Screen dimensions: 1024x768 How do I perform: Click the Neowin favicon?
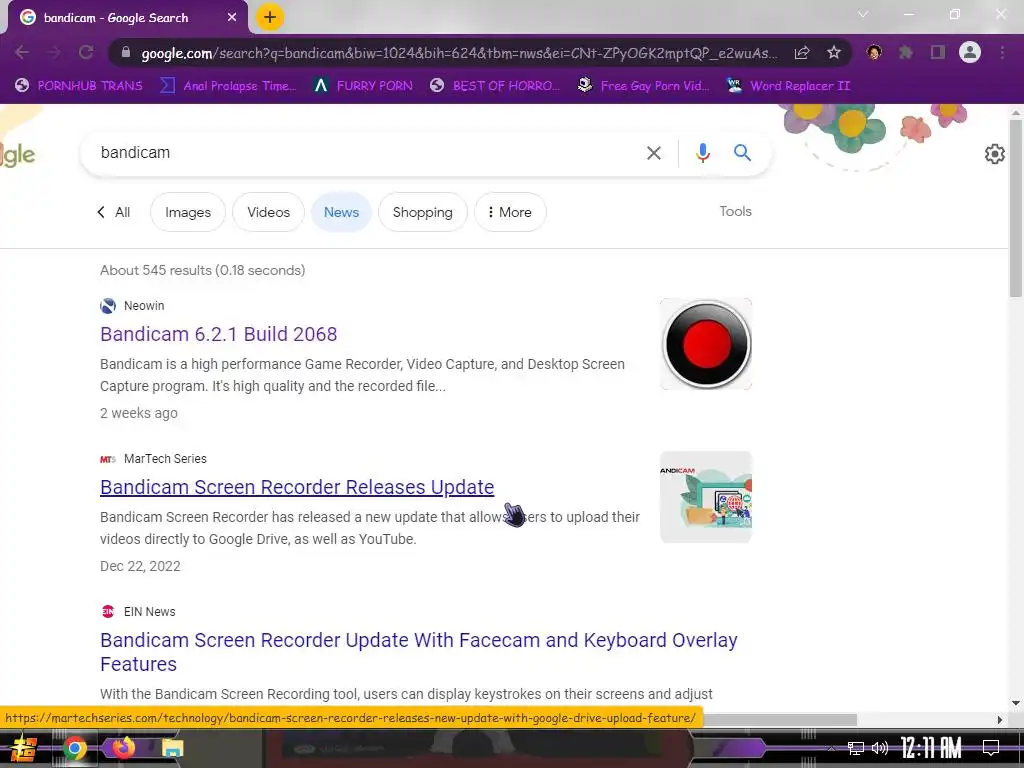108,306
